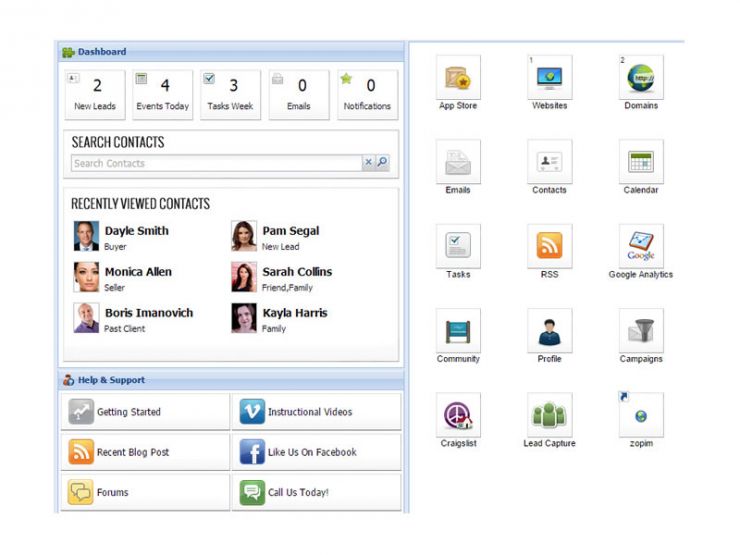
Task: Select Sarah Collins' profile photo
Action: [x=244, y=277]
